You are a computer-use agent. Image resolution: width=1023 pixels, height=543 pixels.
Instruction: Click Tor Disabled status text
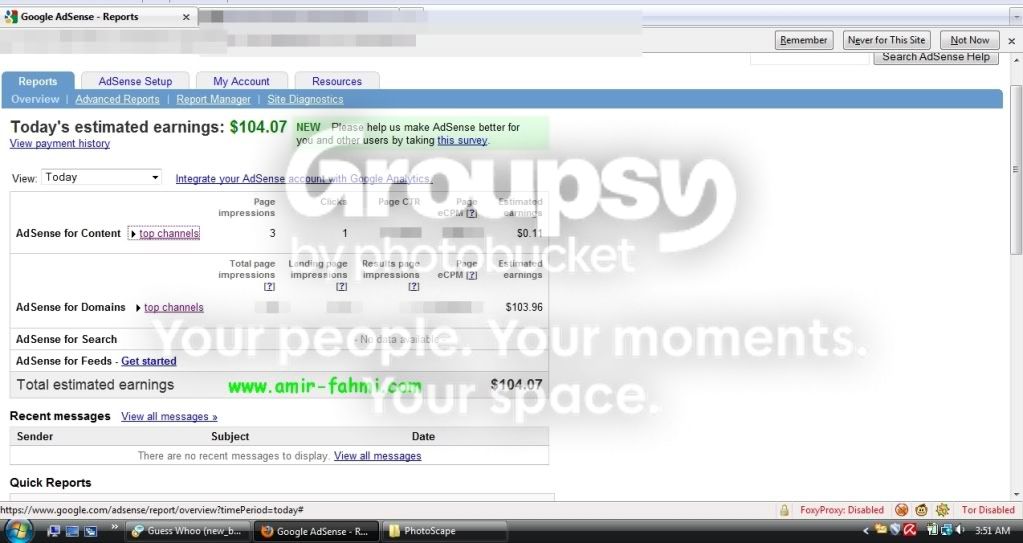988,510
